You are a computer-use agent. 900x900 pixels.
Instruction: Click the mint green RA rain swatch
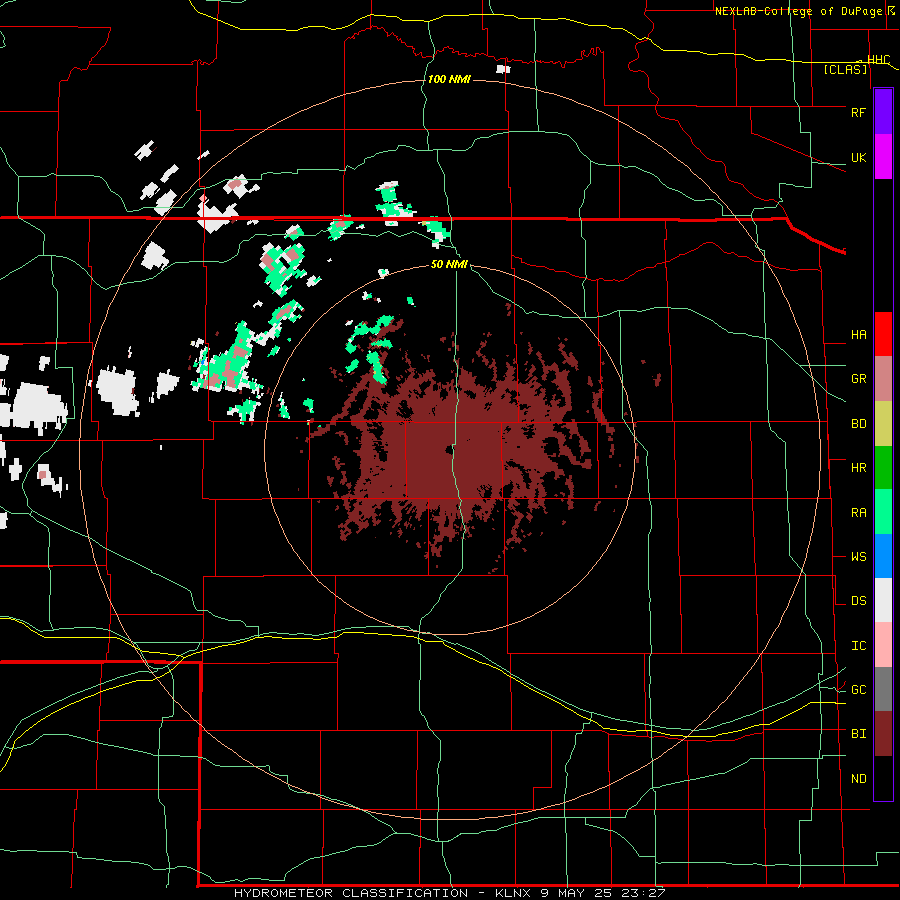883,512
